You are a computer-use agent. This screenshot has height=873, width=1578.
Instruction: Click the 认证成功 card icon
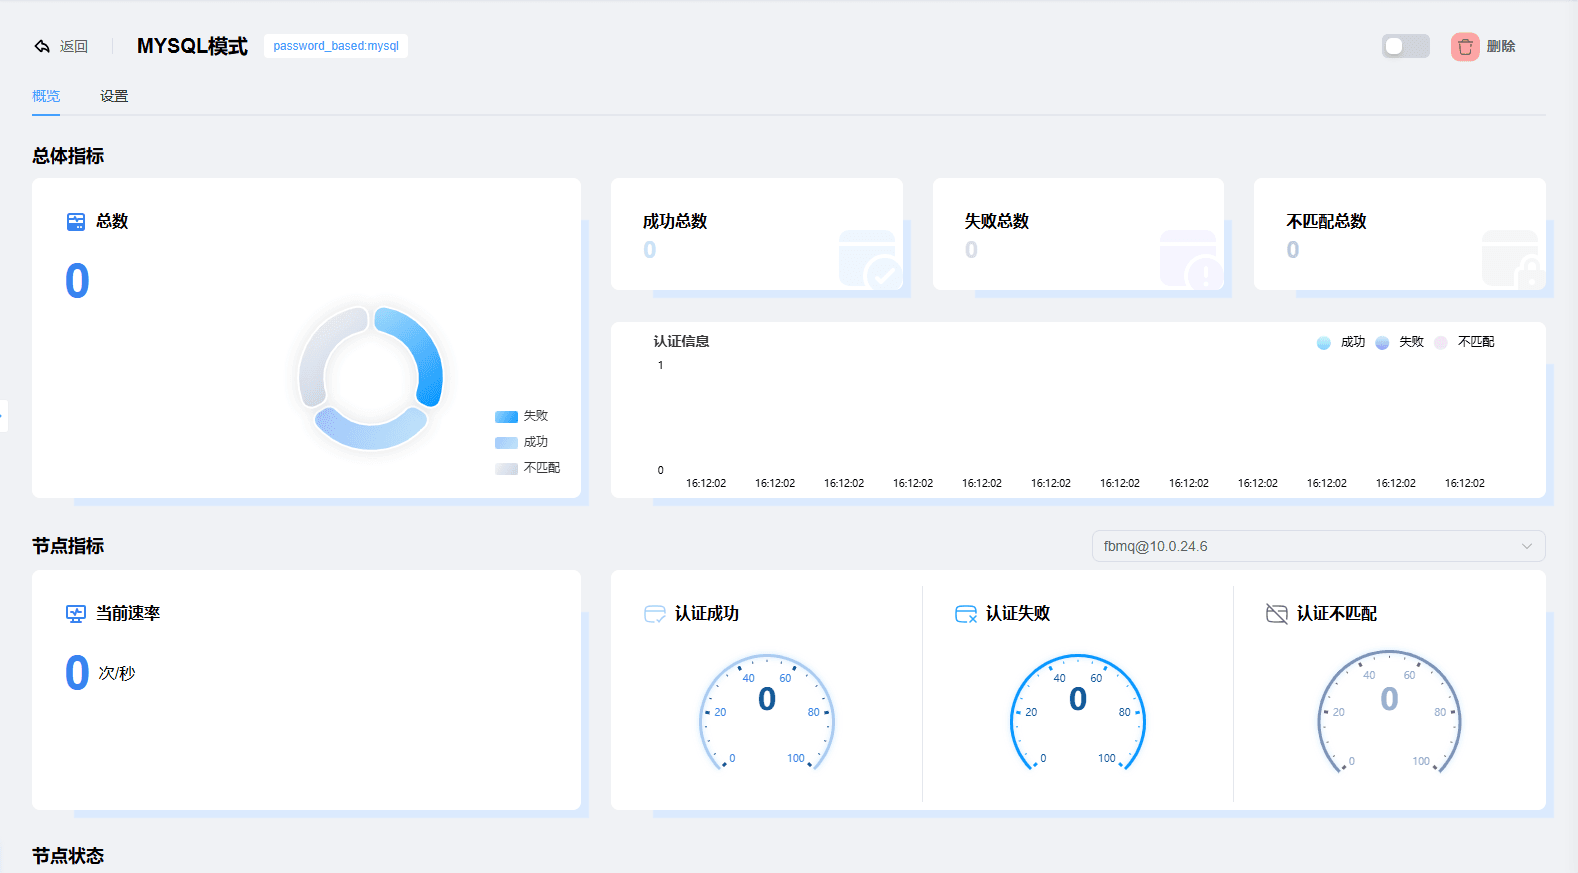655,614
